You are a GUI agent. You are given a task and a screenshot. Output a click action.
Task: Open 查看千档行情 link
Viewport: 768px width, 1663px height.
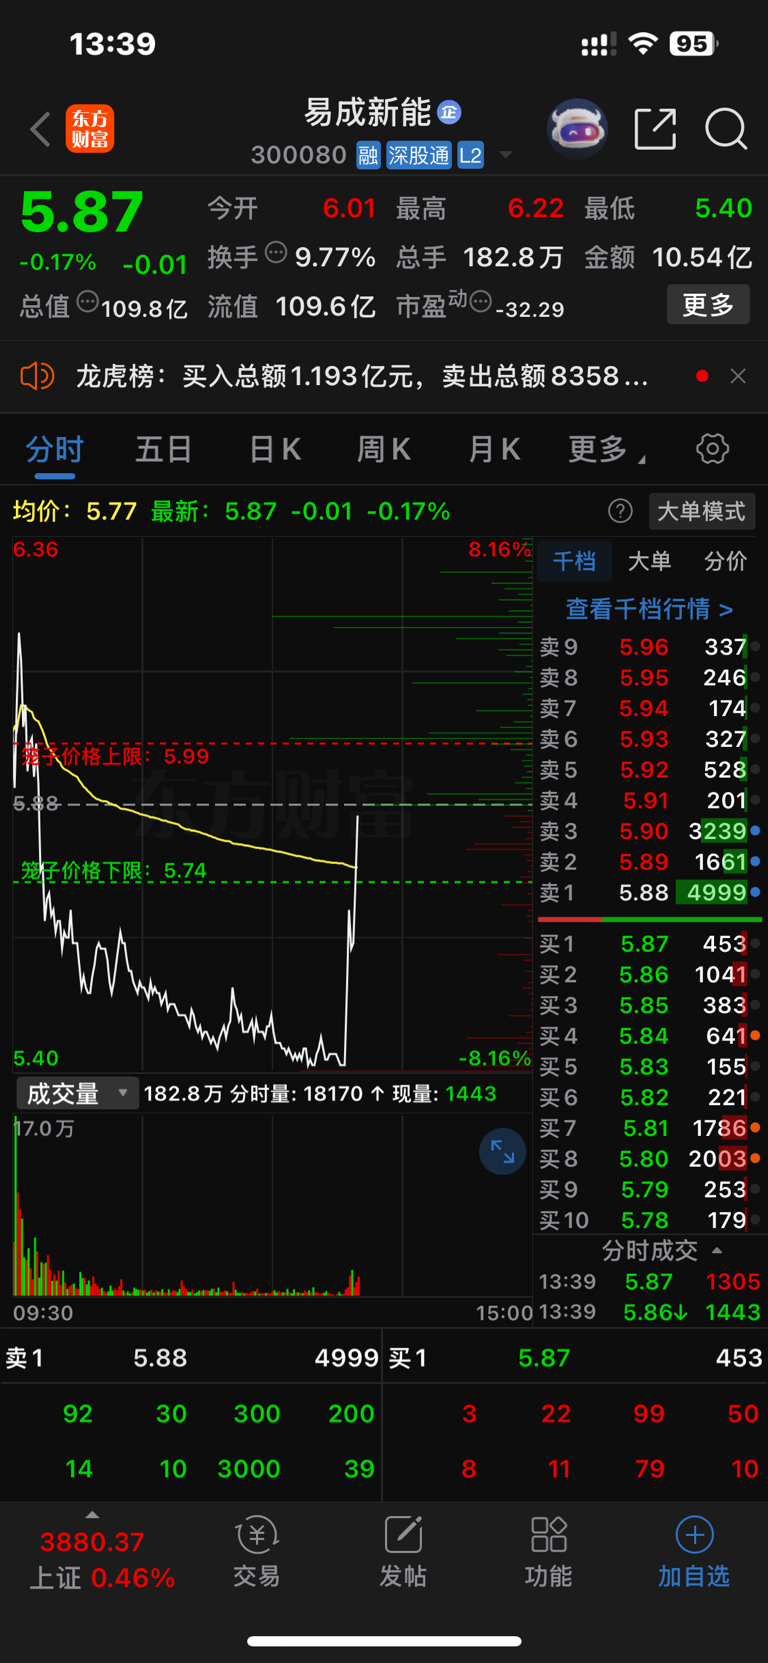[x=649, y=608]
